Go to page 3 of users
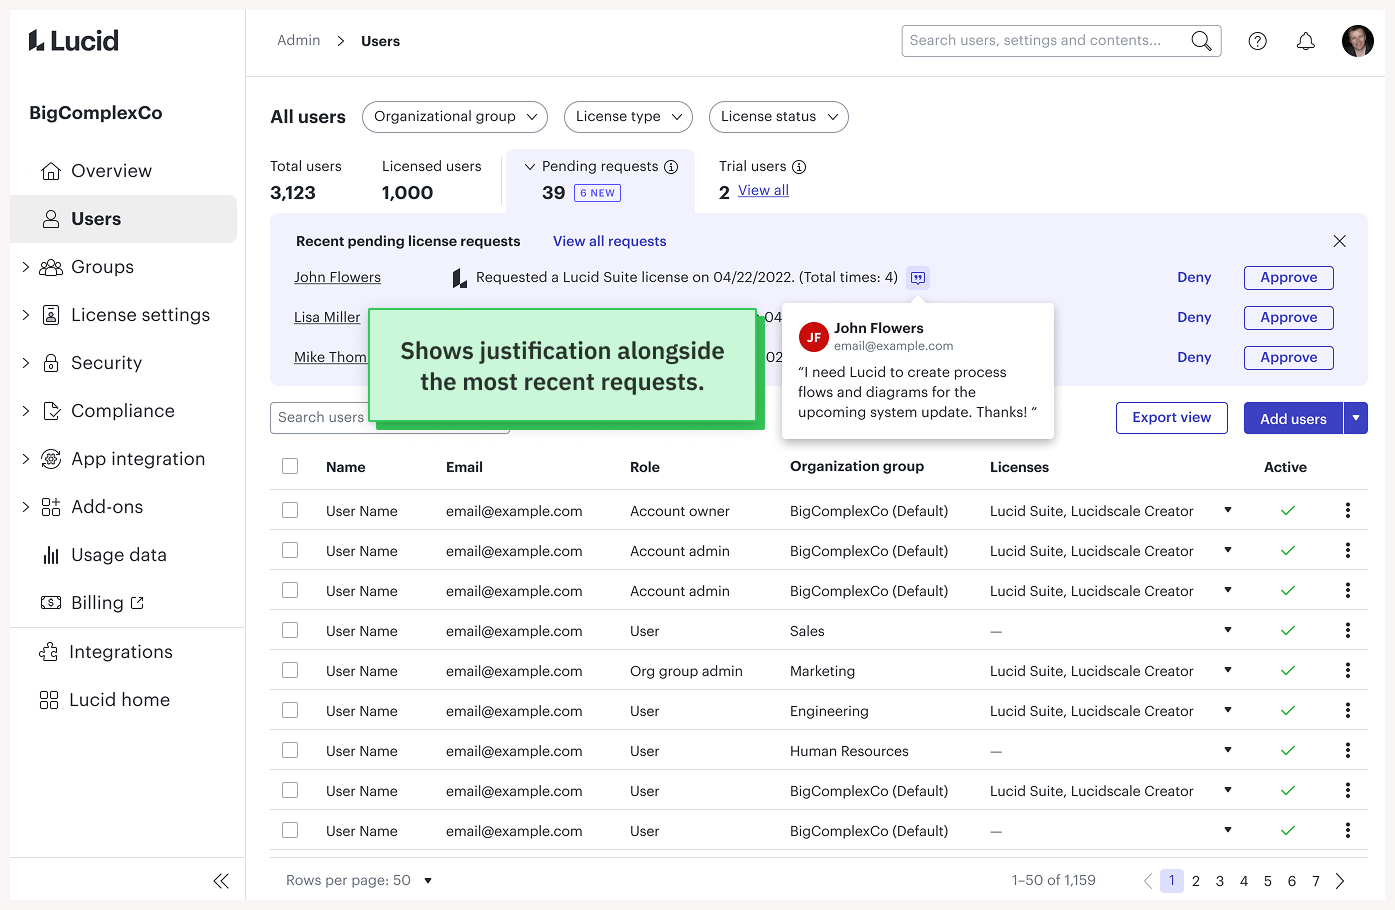Screen dimensions: 1395x910 pyautogui.click(x=1220, y=881)
